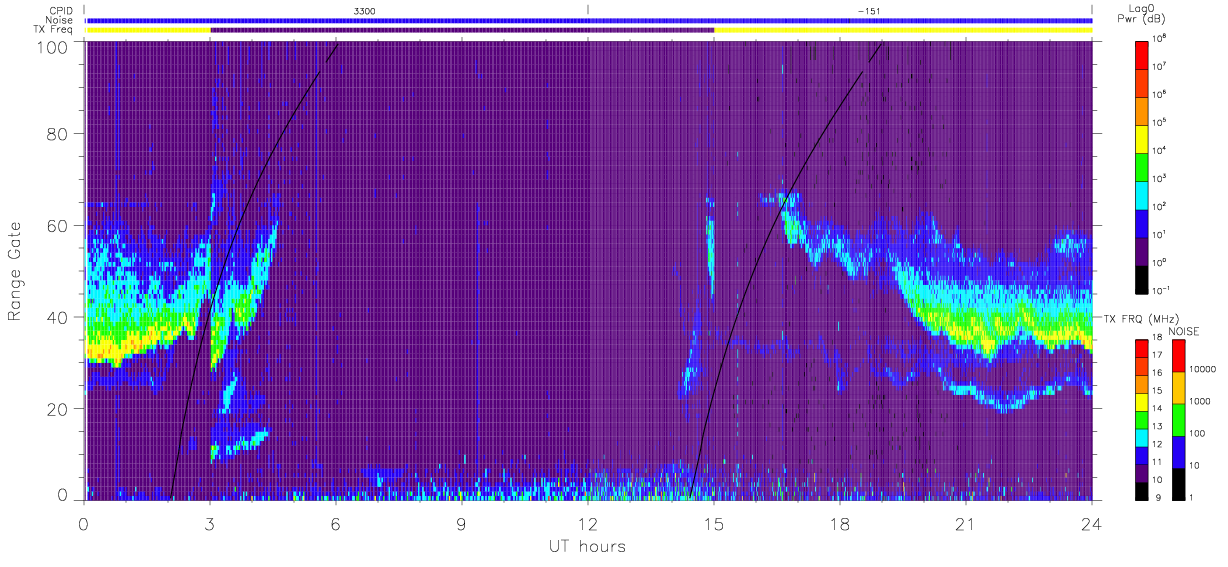The height and width of the screenshot is (567, 1228).
Task: Select the CPID value "3300"
Action: tap(364, 11)
